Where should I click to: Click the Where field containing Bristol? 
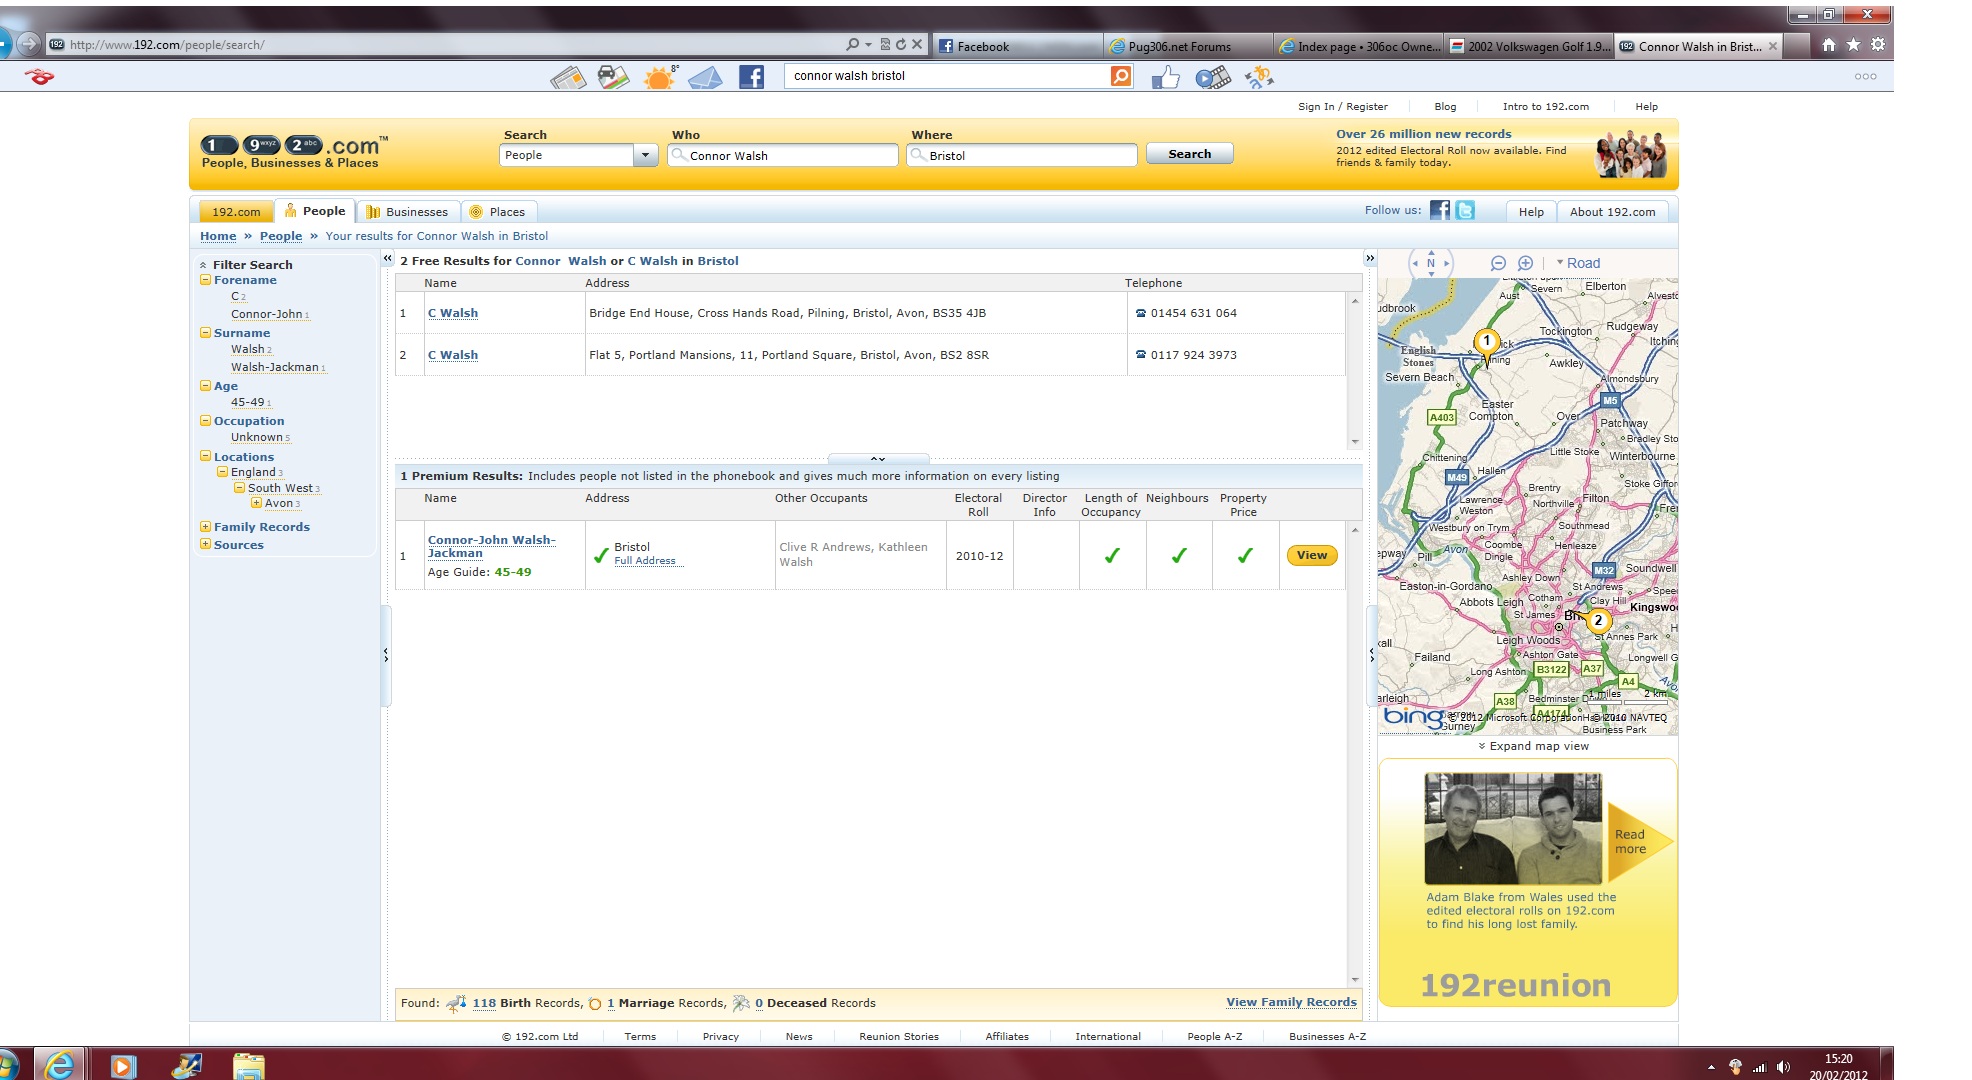tap(1022, 155)
